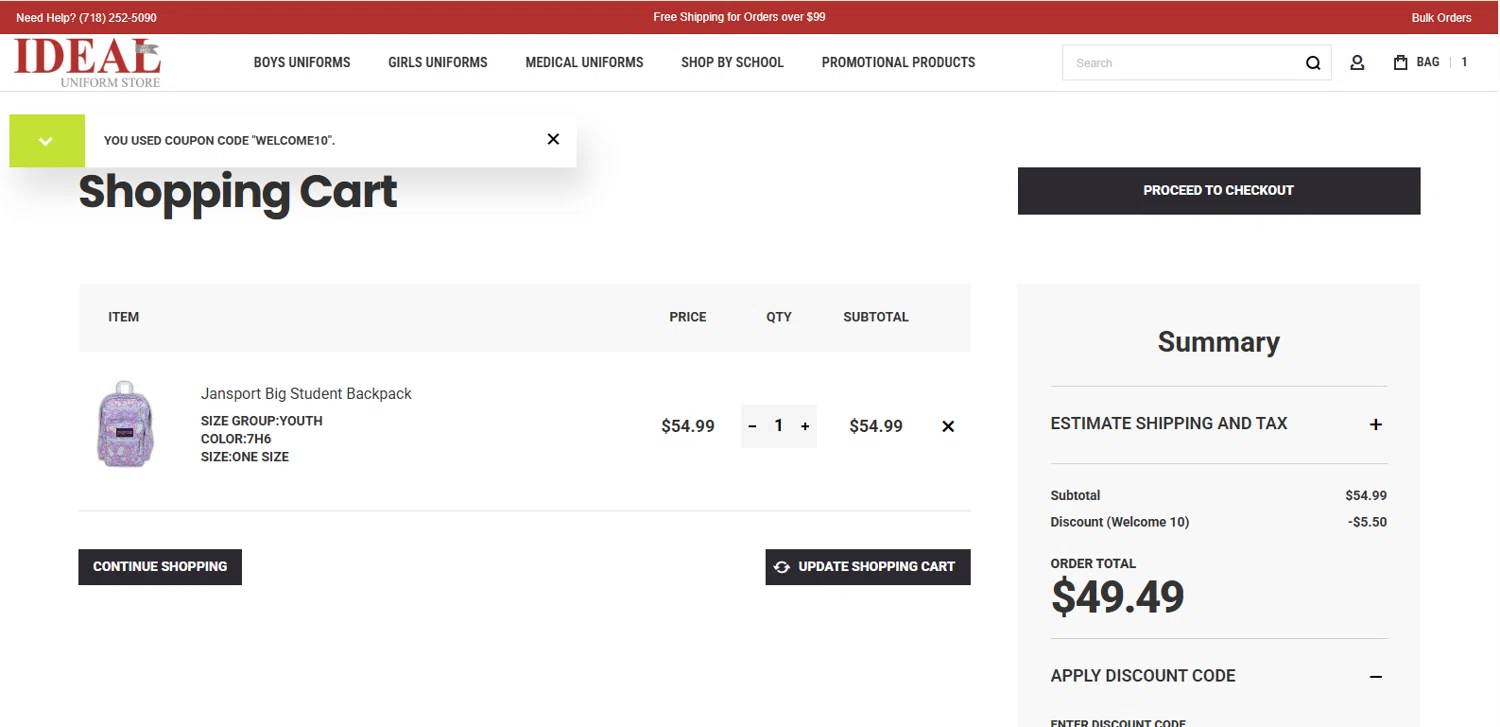Open Jansport Big Student Backpack link
The image size is (1500, 727).
click(306, 394)
